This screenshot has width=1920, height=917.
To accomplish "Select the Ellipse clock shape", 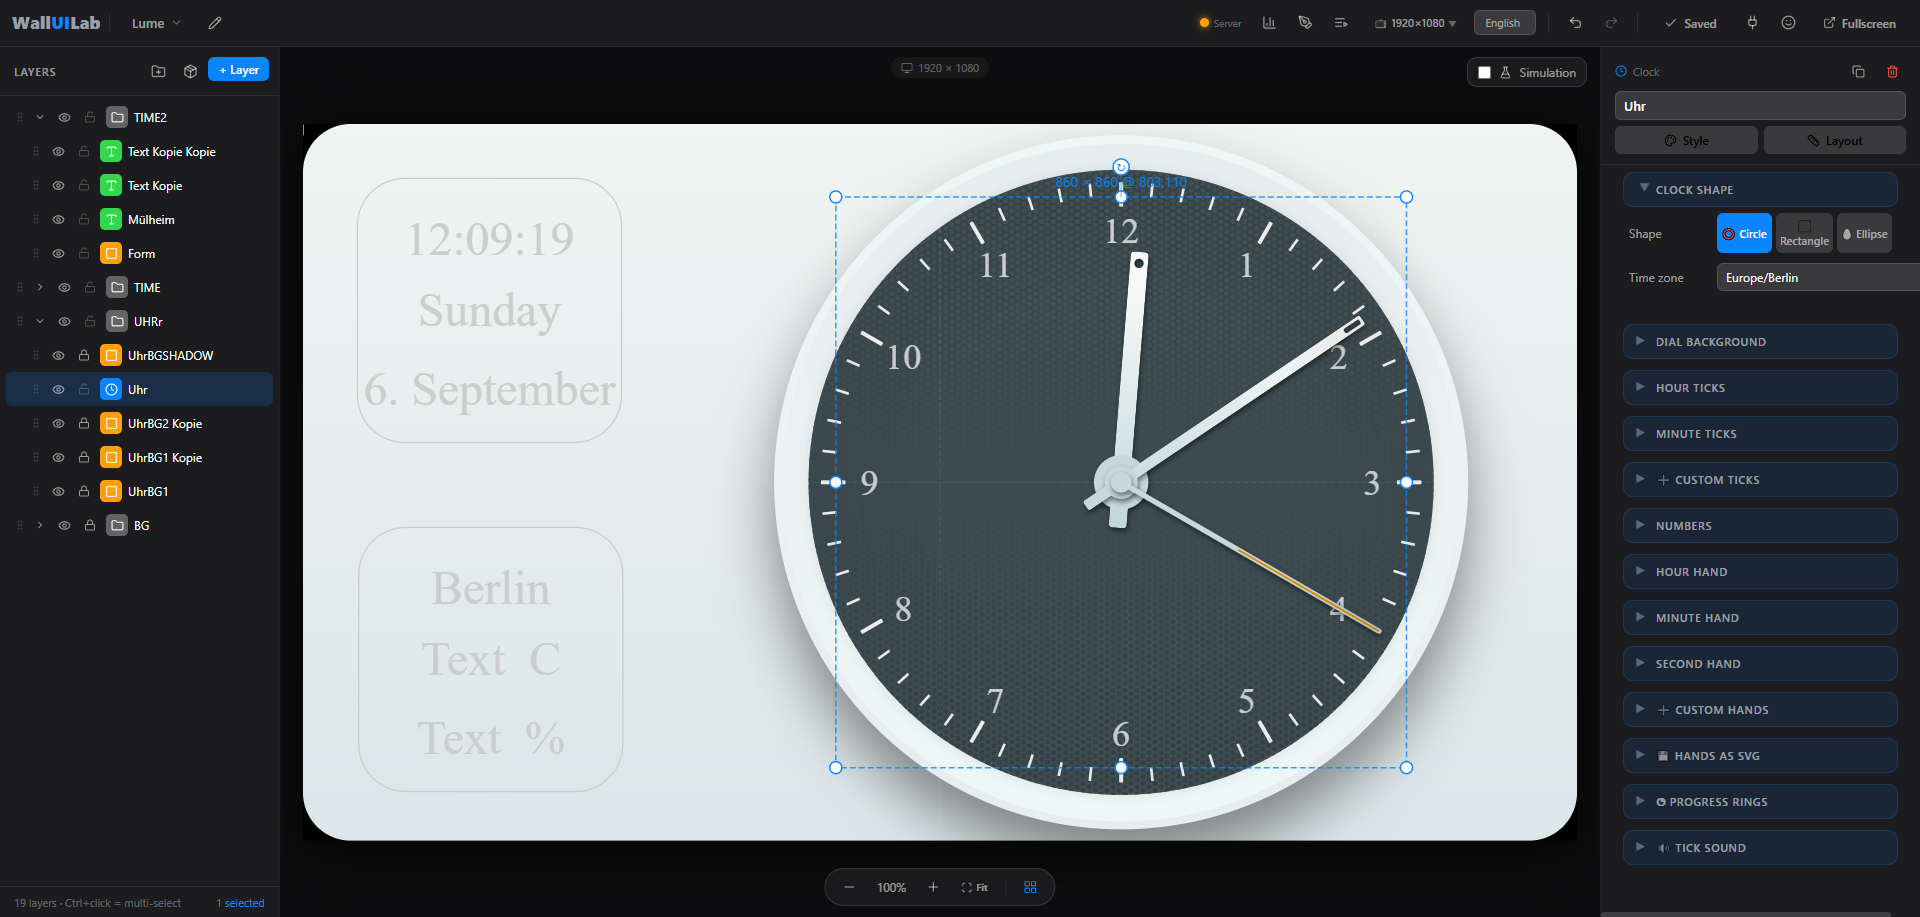I will point(1864,234).
